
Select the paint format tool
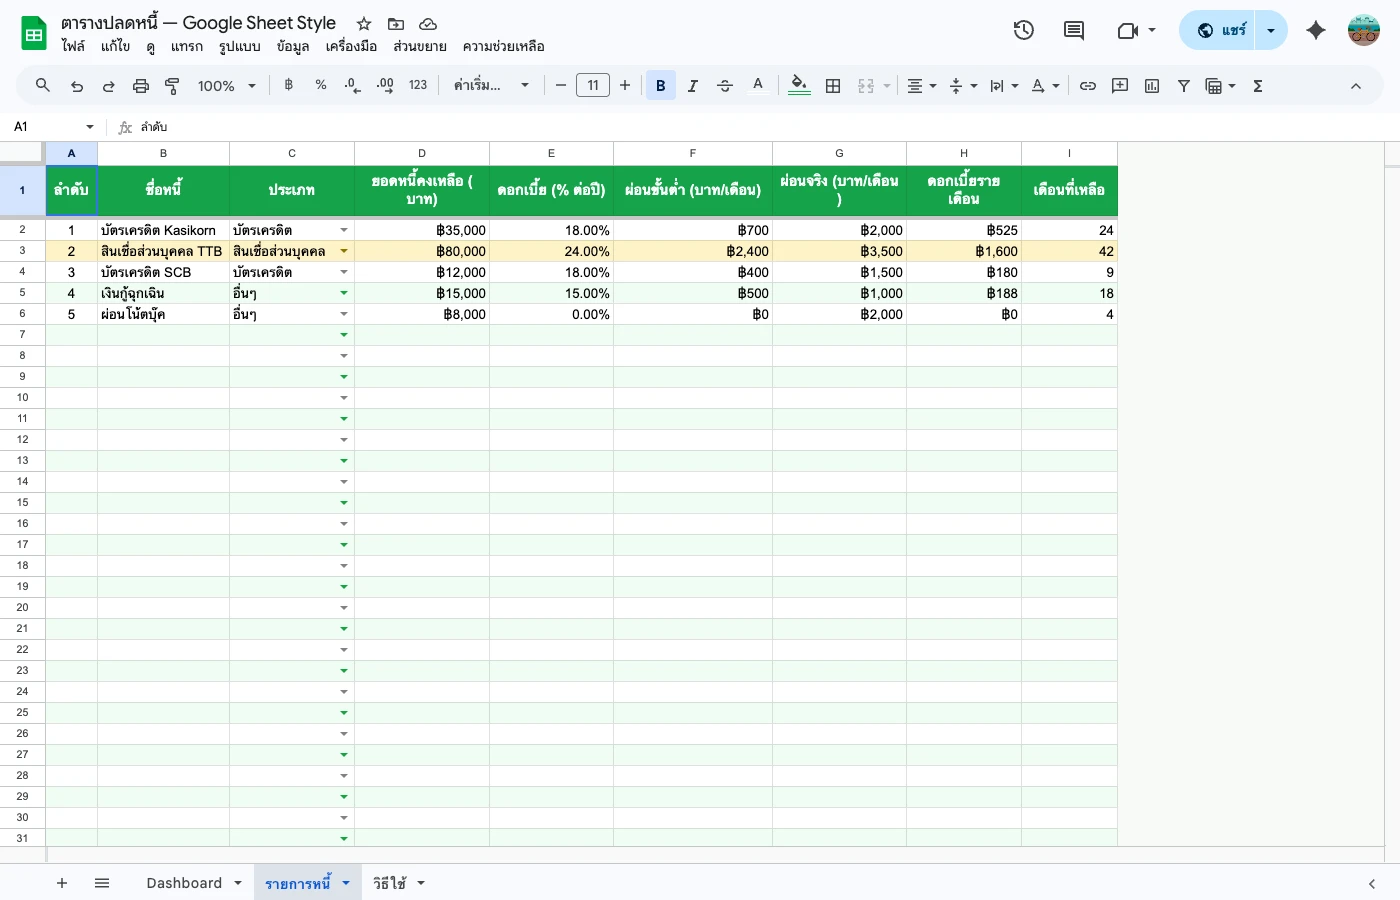[x=171, y=85]
